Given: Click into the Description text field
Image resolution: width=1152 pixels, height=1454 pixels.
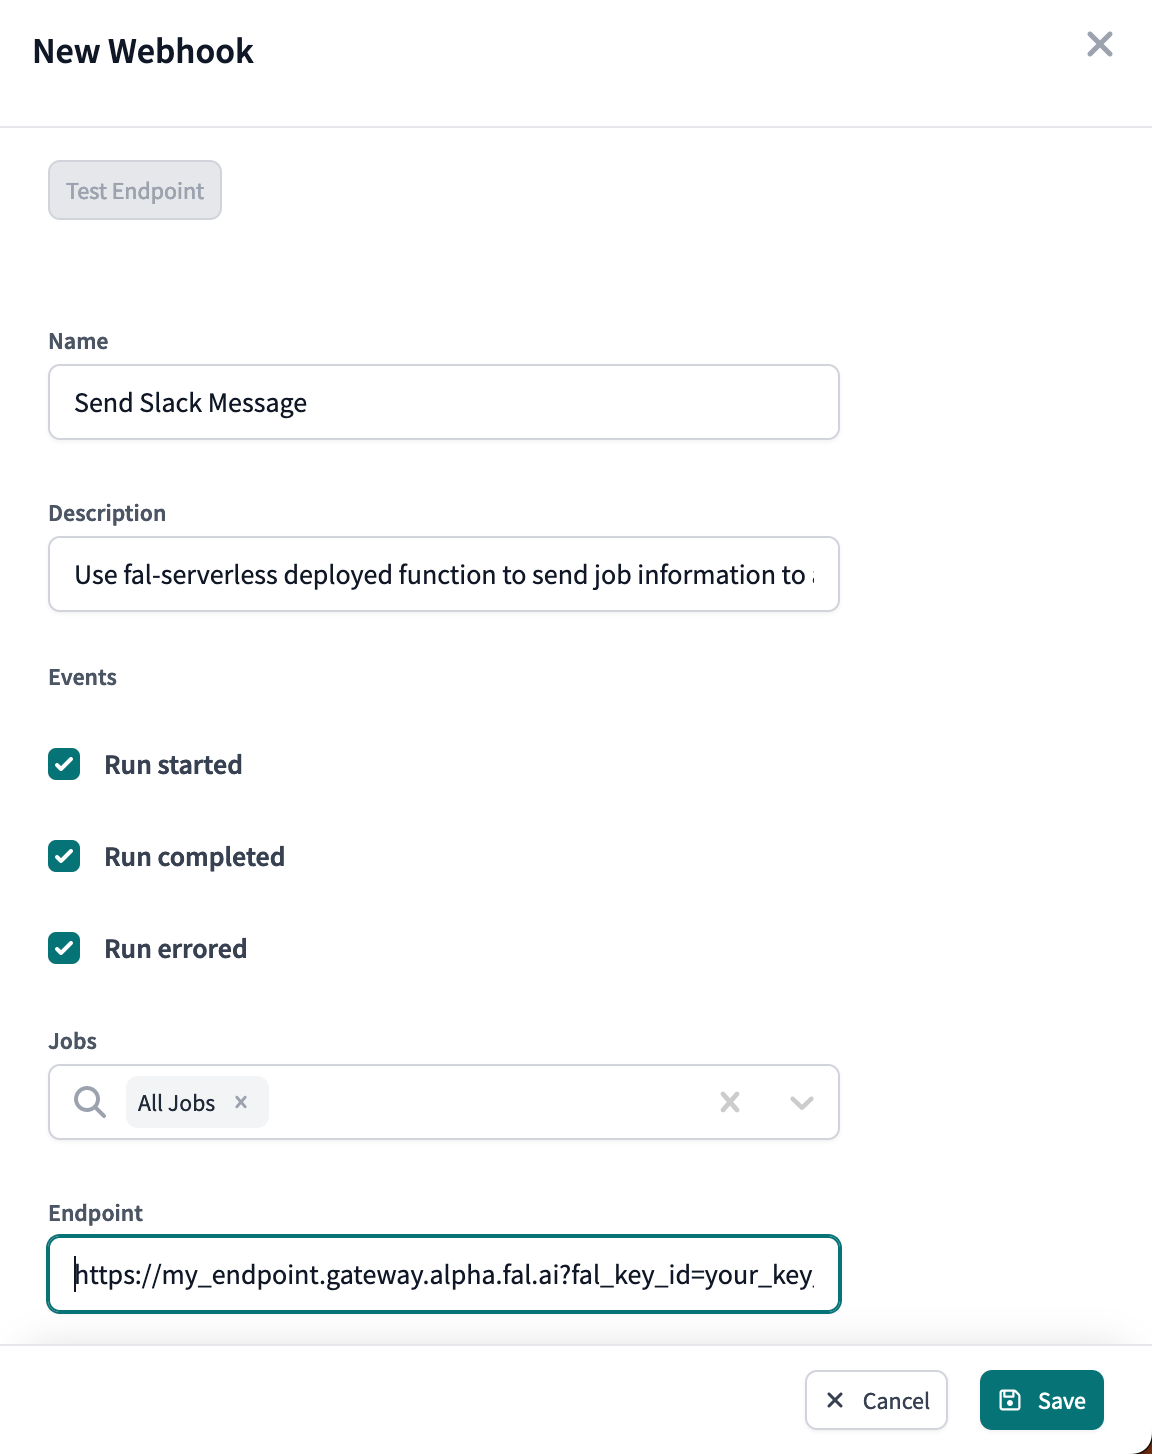Looking at the screenshot, I should click(443, 574).
